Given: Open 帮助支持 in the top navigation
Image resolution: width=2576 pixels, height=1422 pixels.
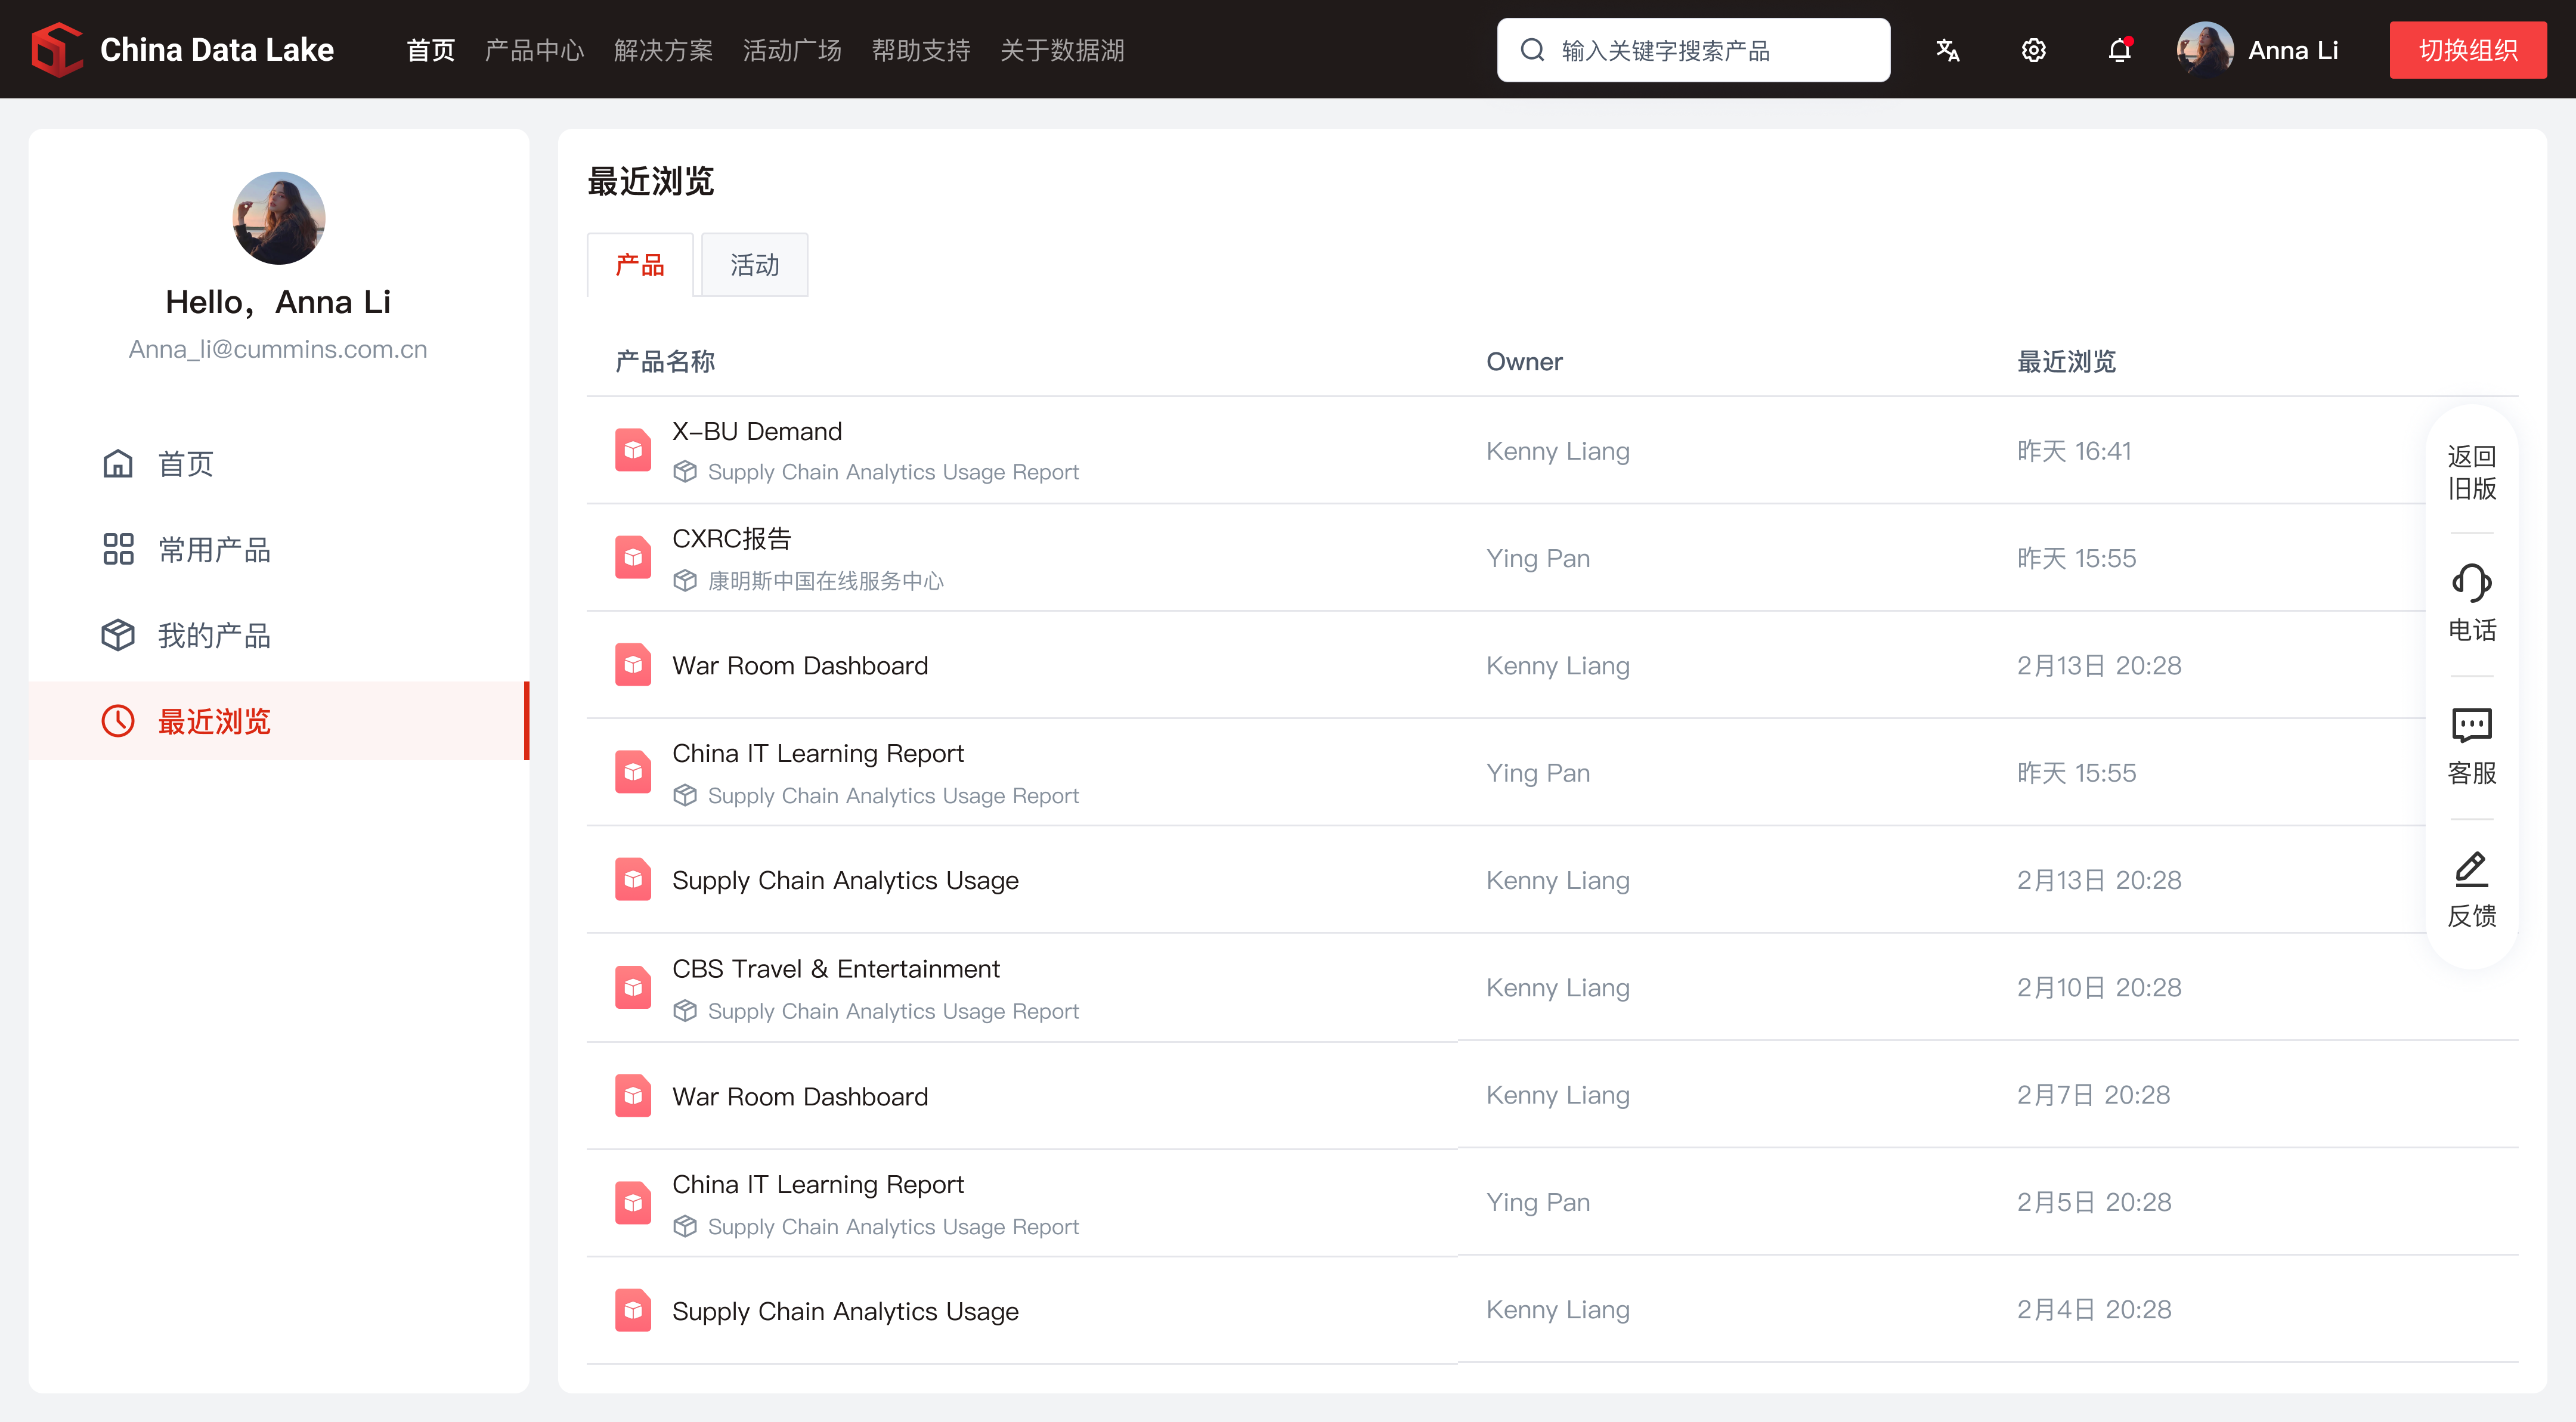Looking at the screenshot, I should [x=921, y=50].
